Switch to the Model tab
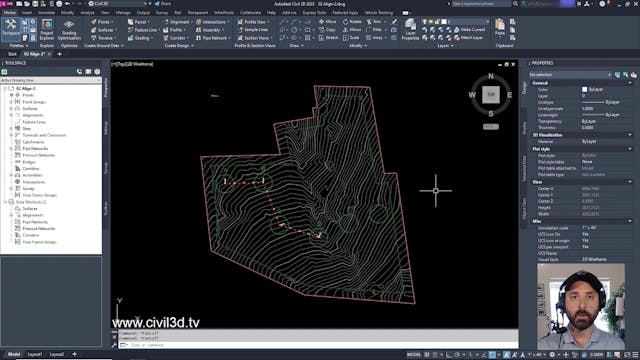This screenshot has height=360, width=640. 14,354
